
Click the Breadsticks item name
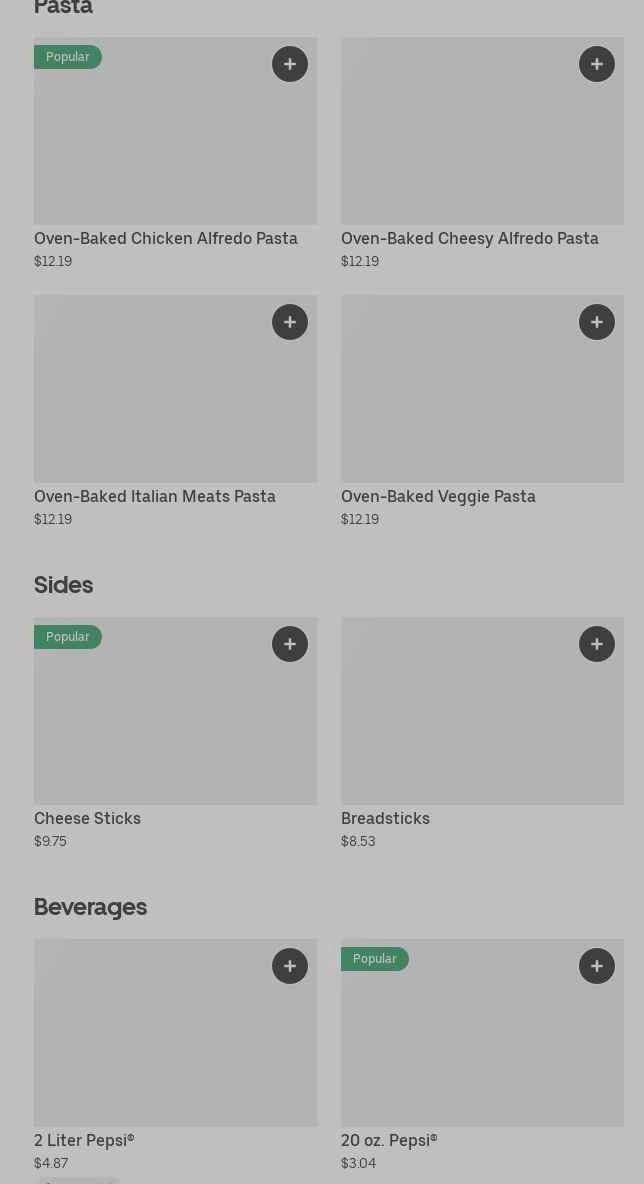pos(385,818)
